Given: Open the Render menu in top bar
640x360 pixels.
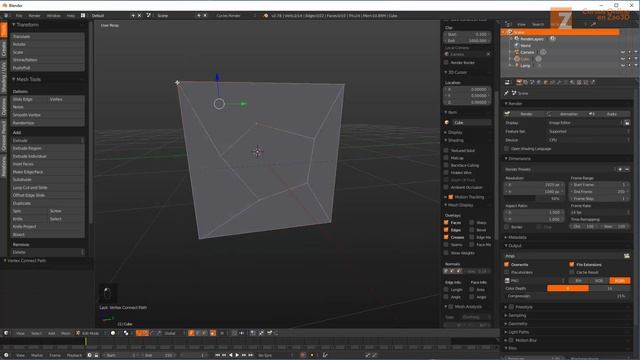Looking at the screenshot, I should (x=34, y=16).
